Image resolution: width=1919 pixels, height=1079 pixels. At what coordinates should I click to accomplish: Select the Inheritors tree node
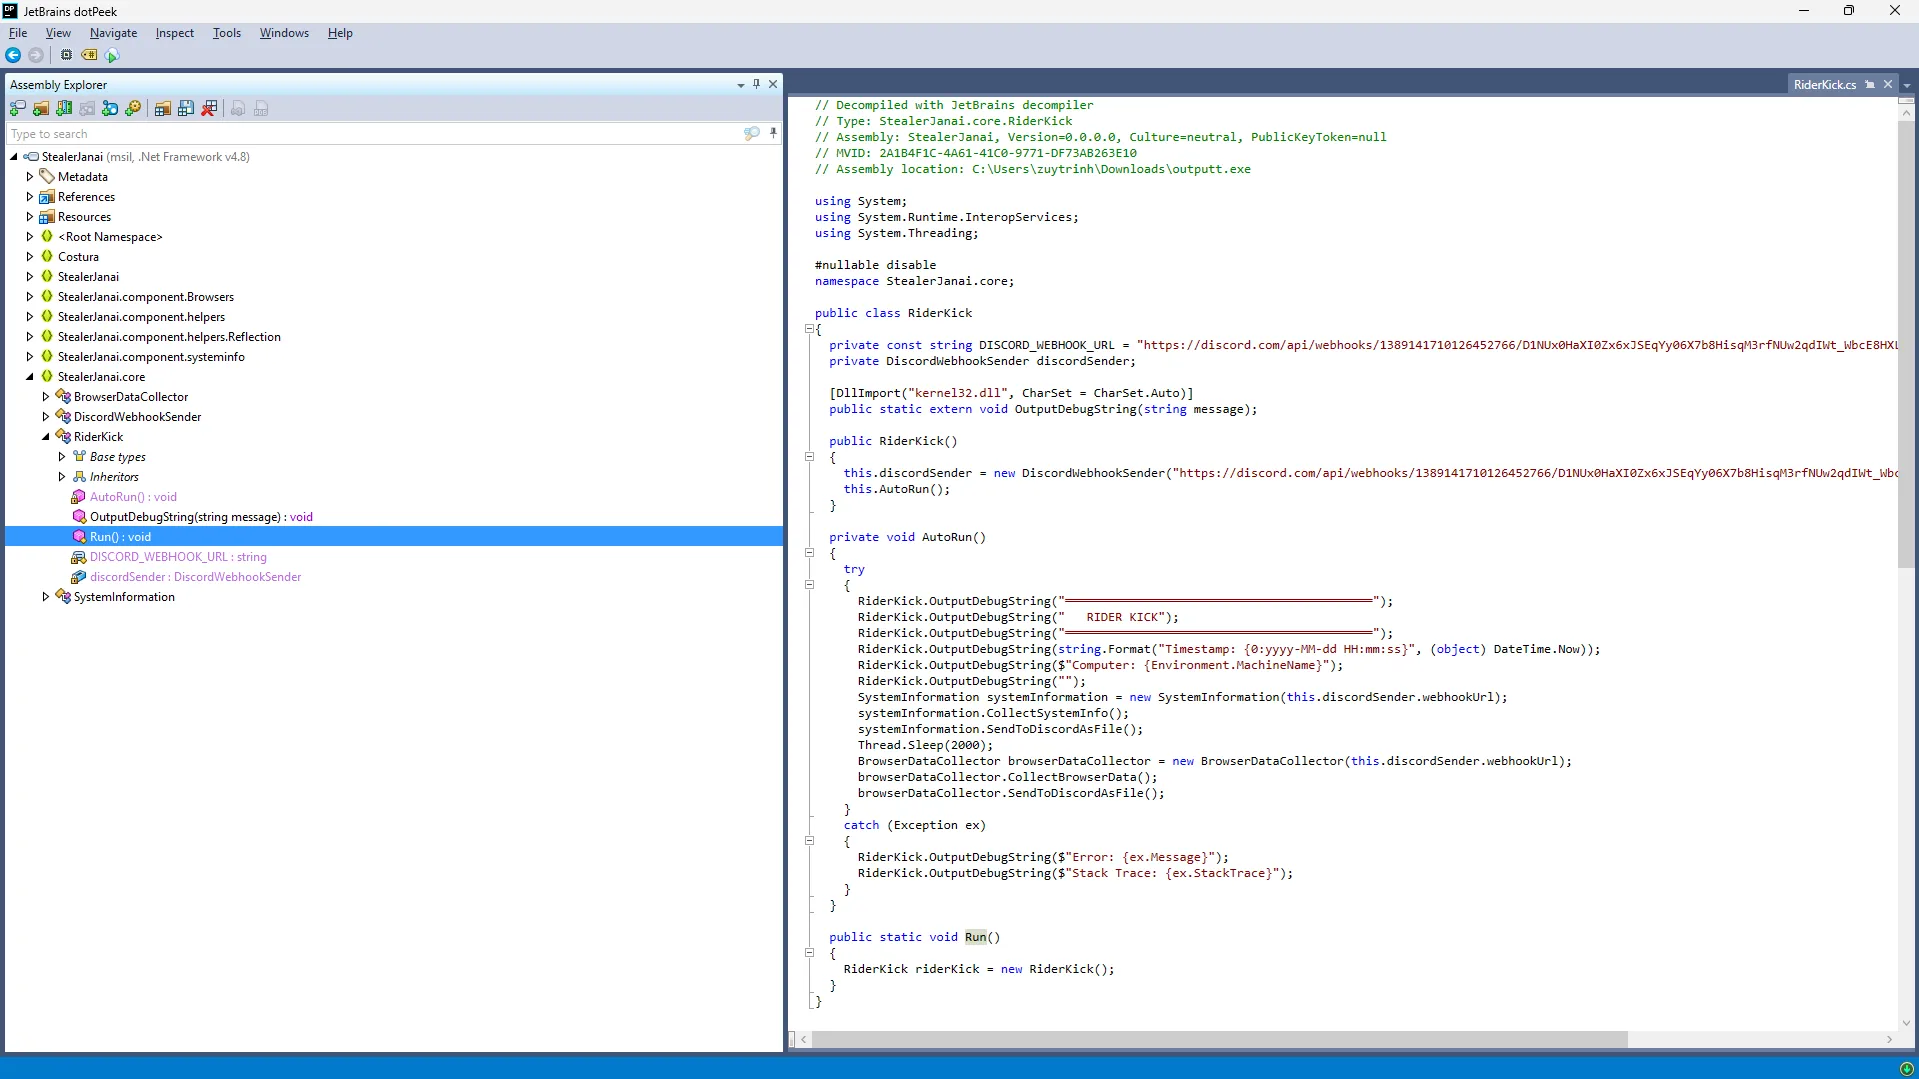pos(114,477)
